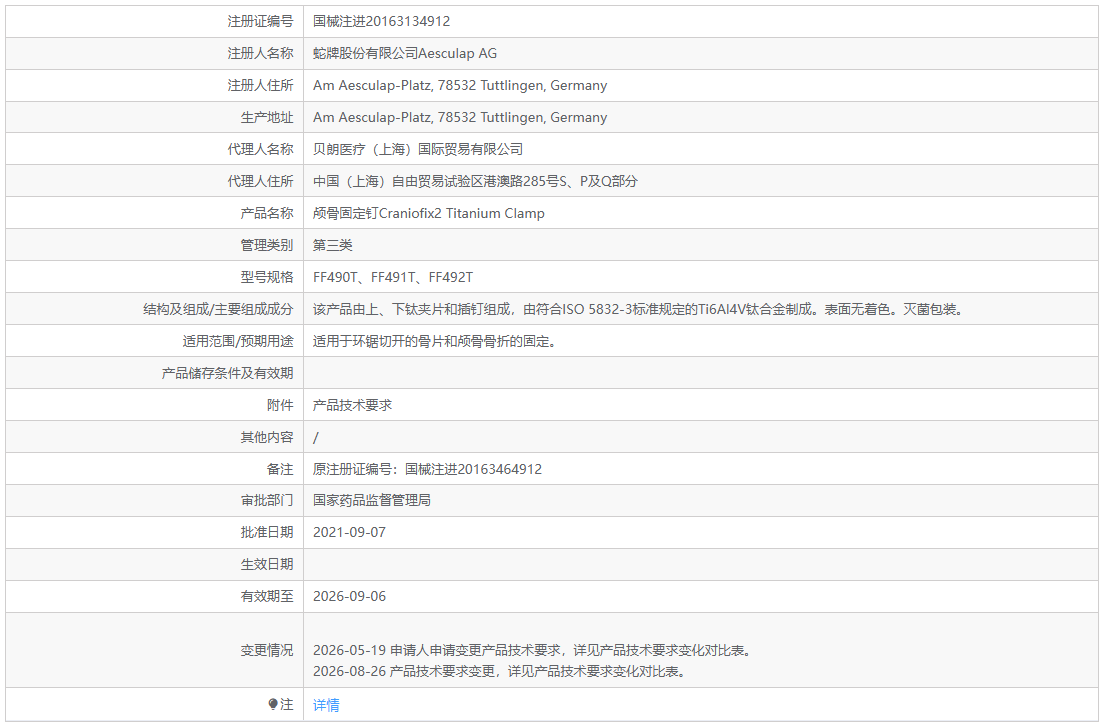The width and height of the screenshot is (1105, 725).
Task: Select remark 原注册证编号：国械注进20163464912
Action: point(427,469)
